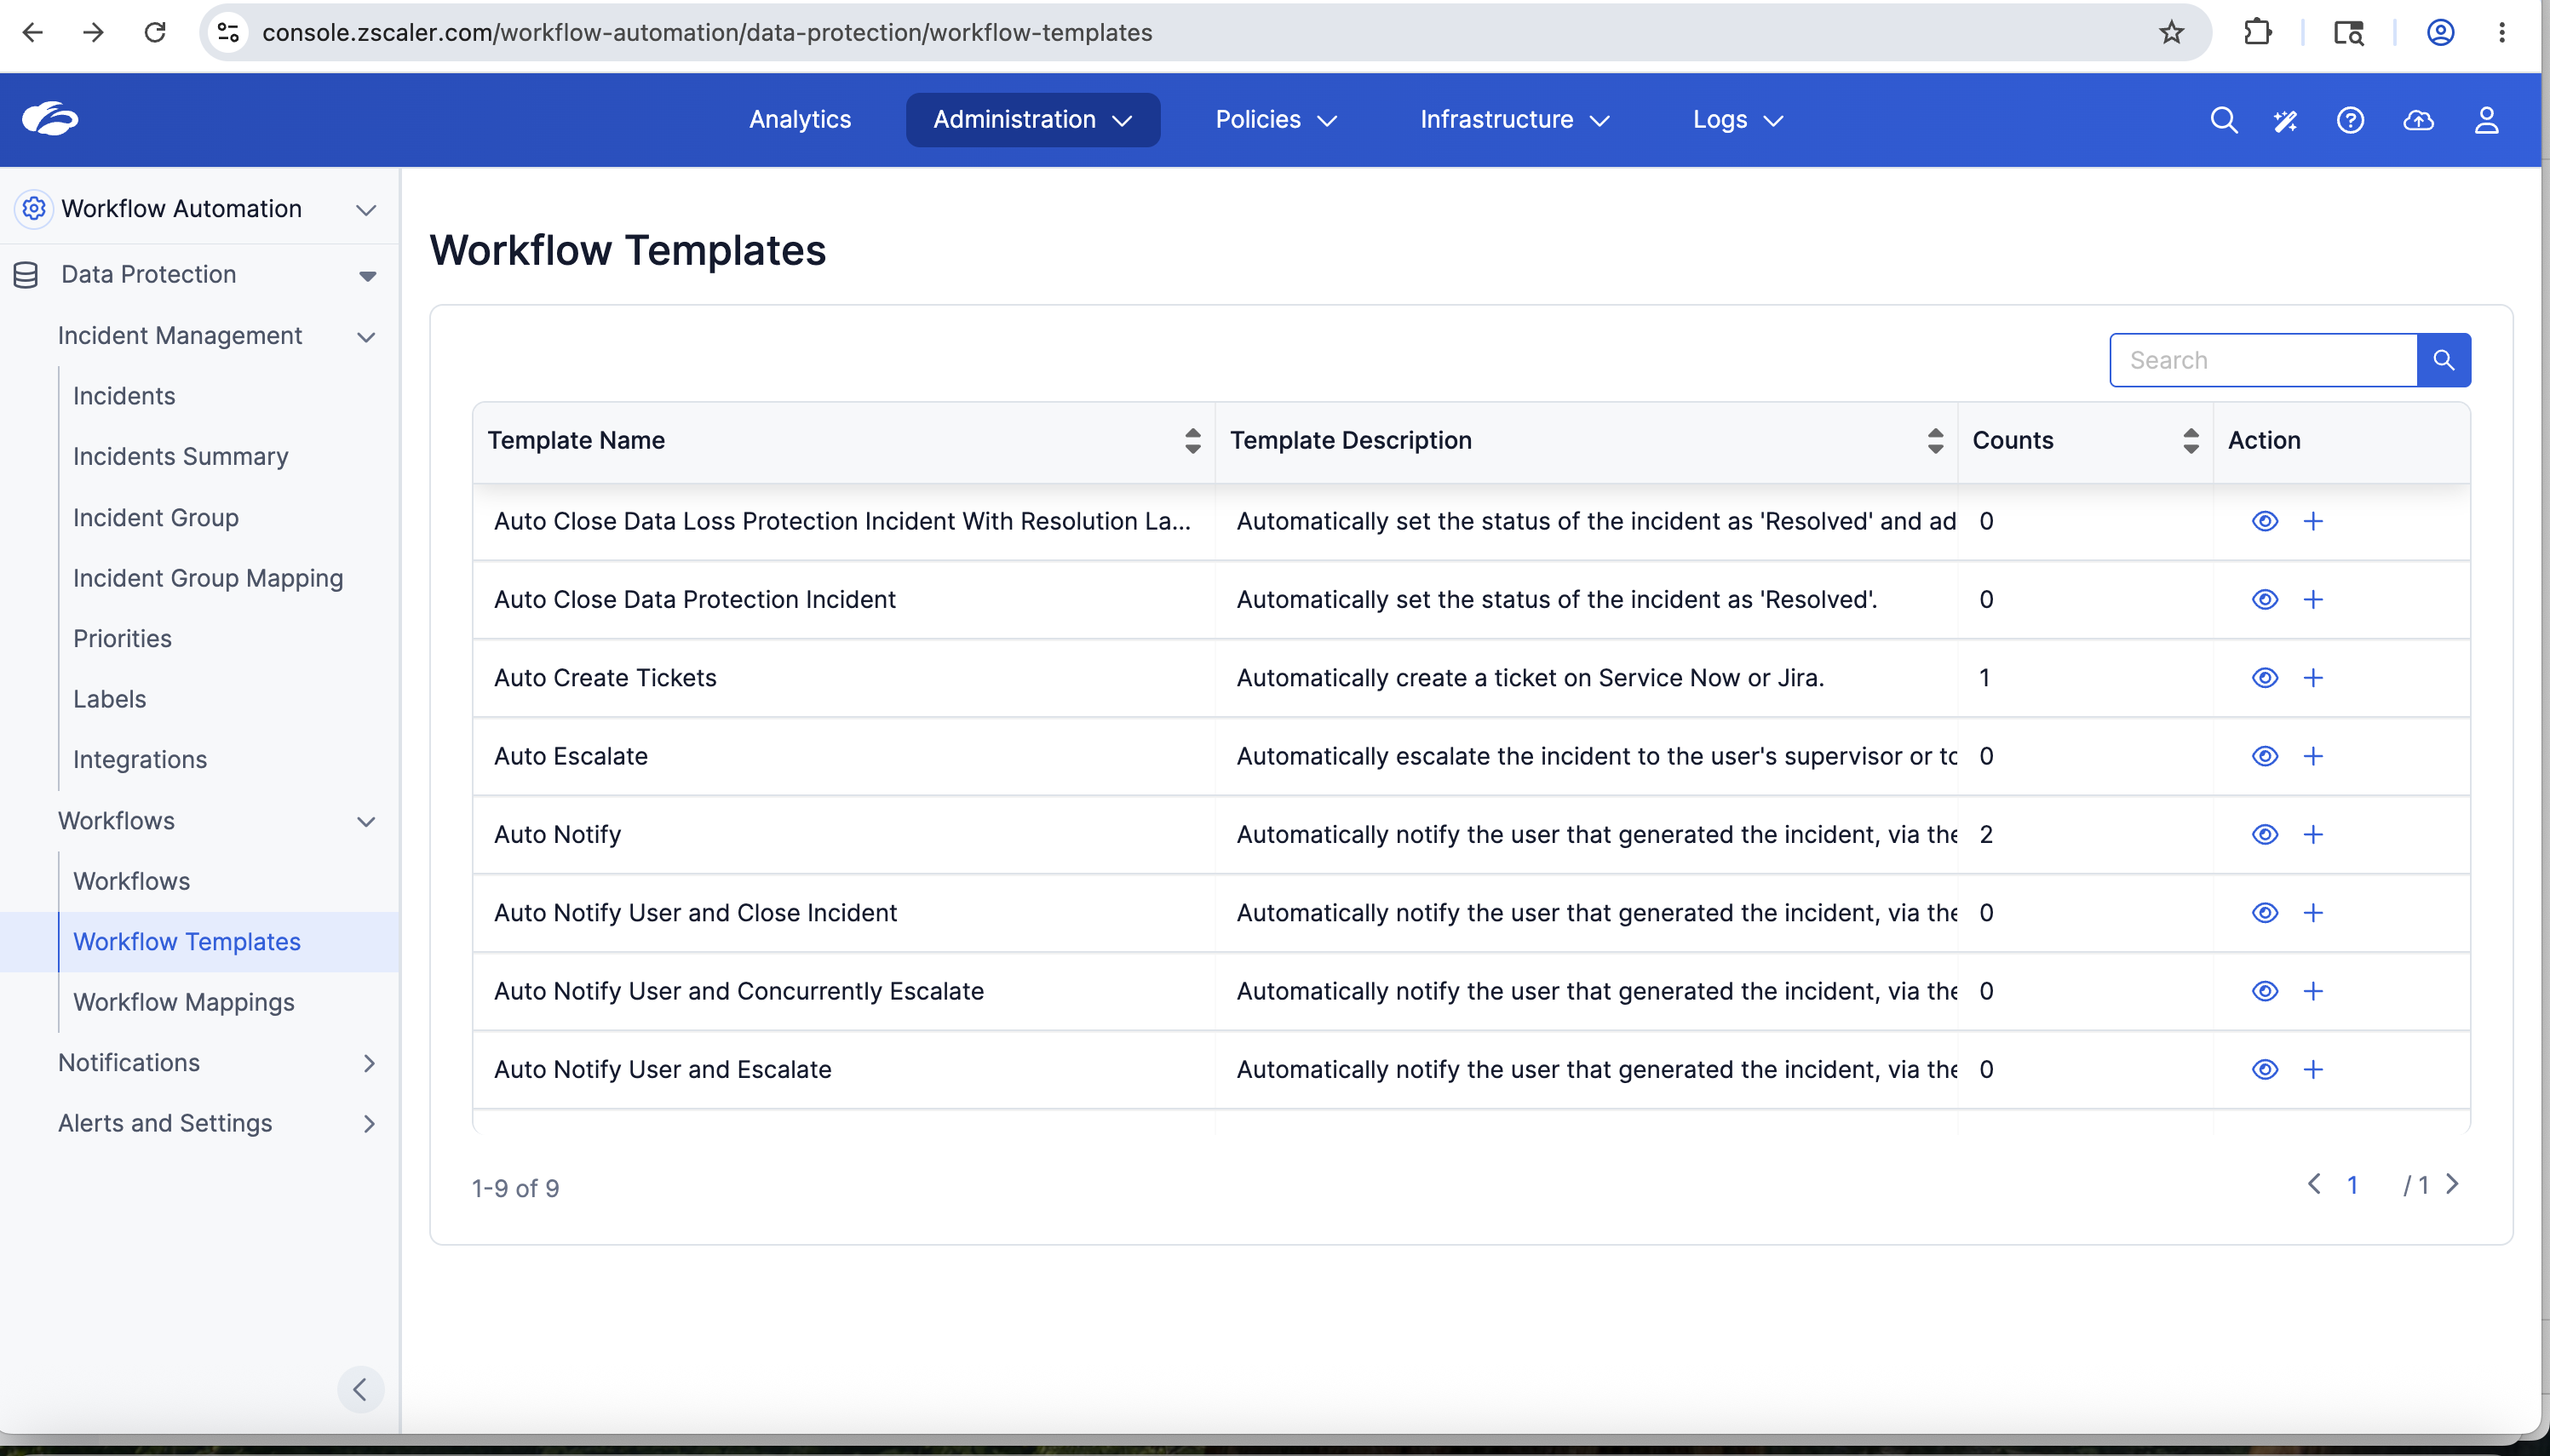The height and width of the screenshot is (1456, 2550).
Task: Select Workflow Templates in the sidebar
Action: click(x=187, y=942)
